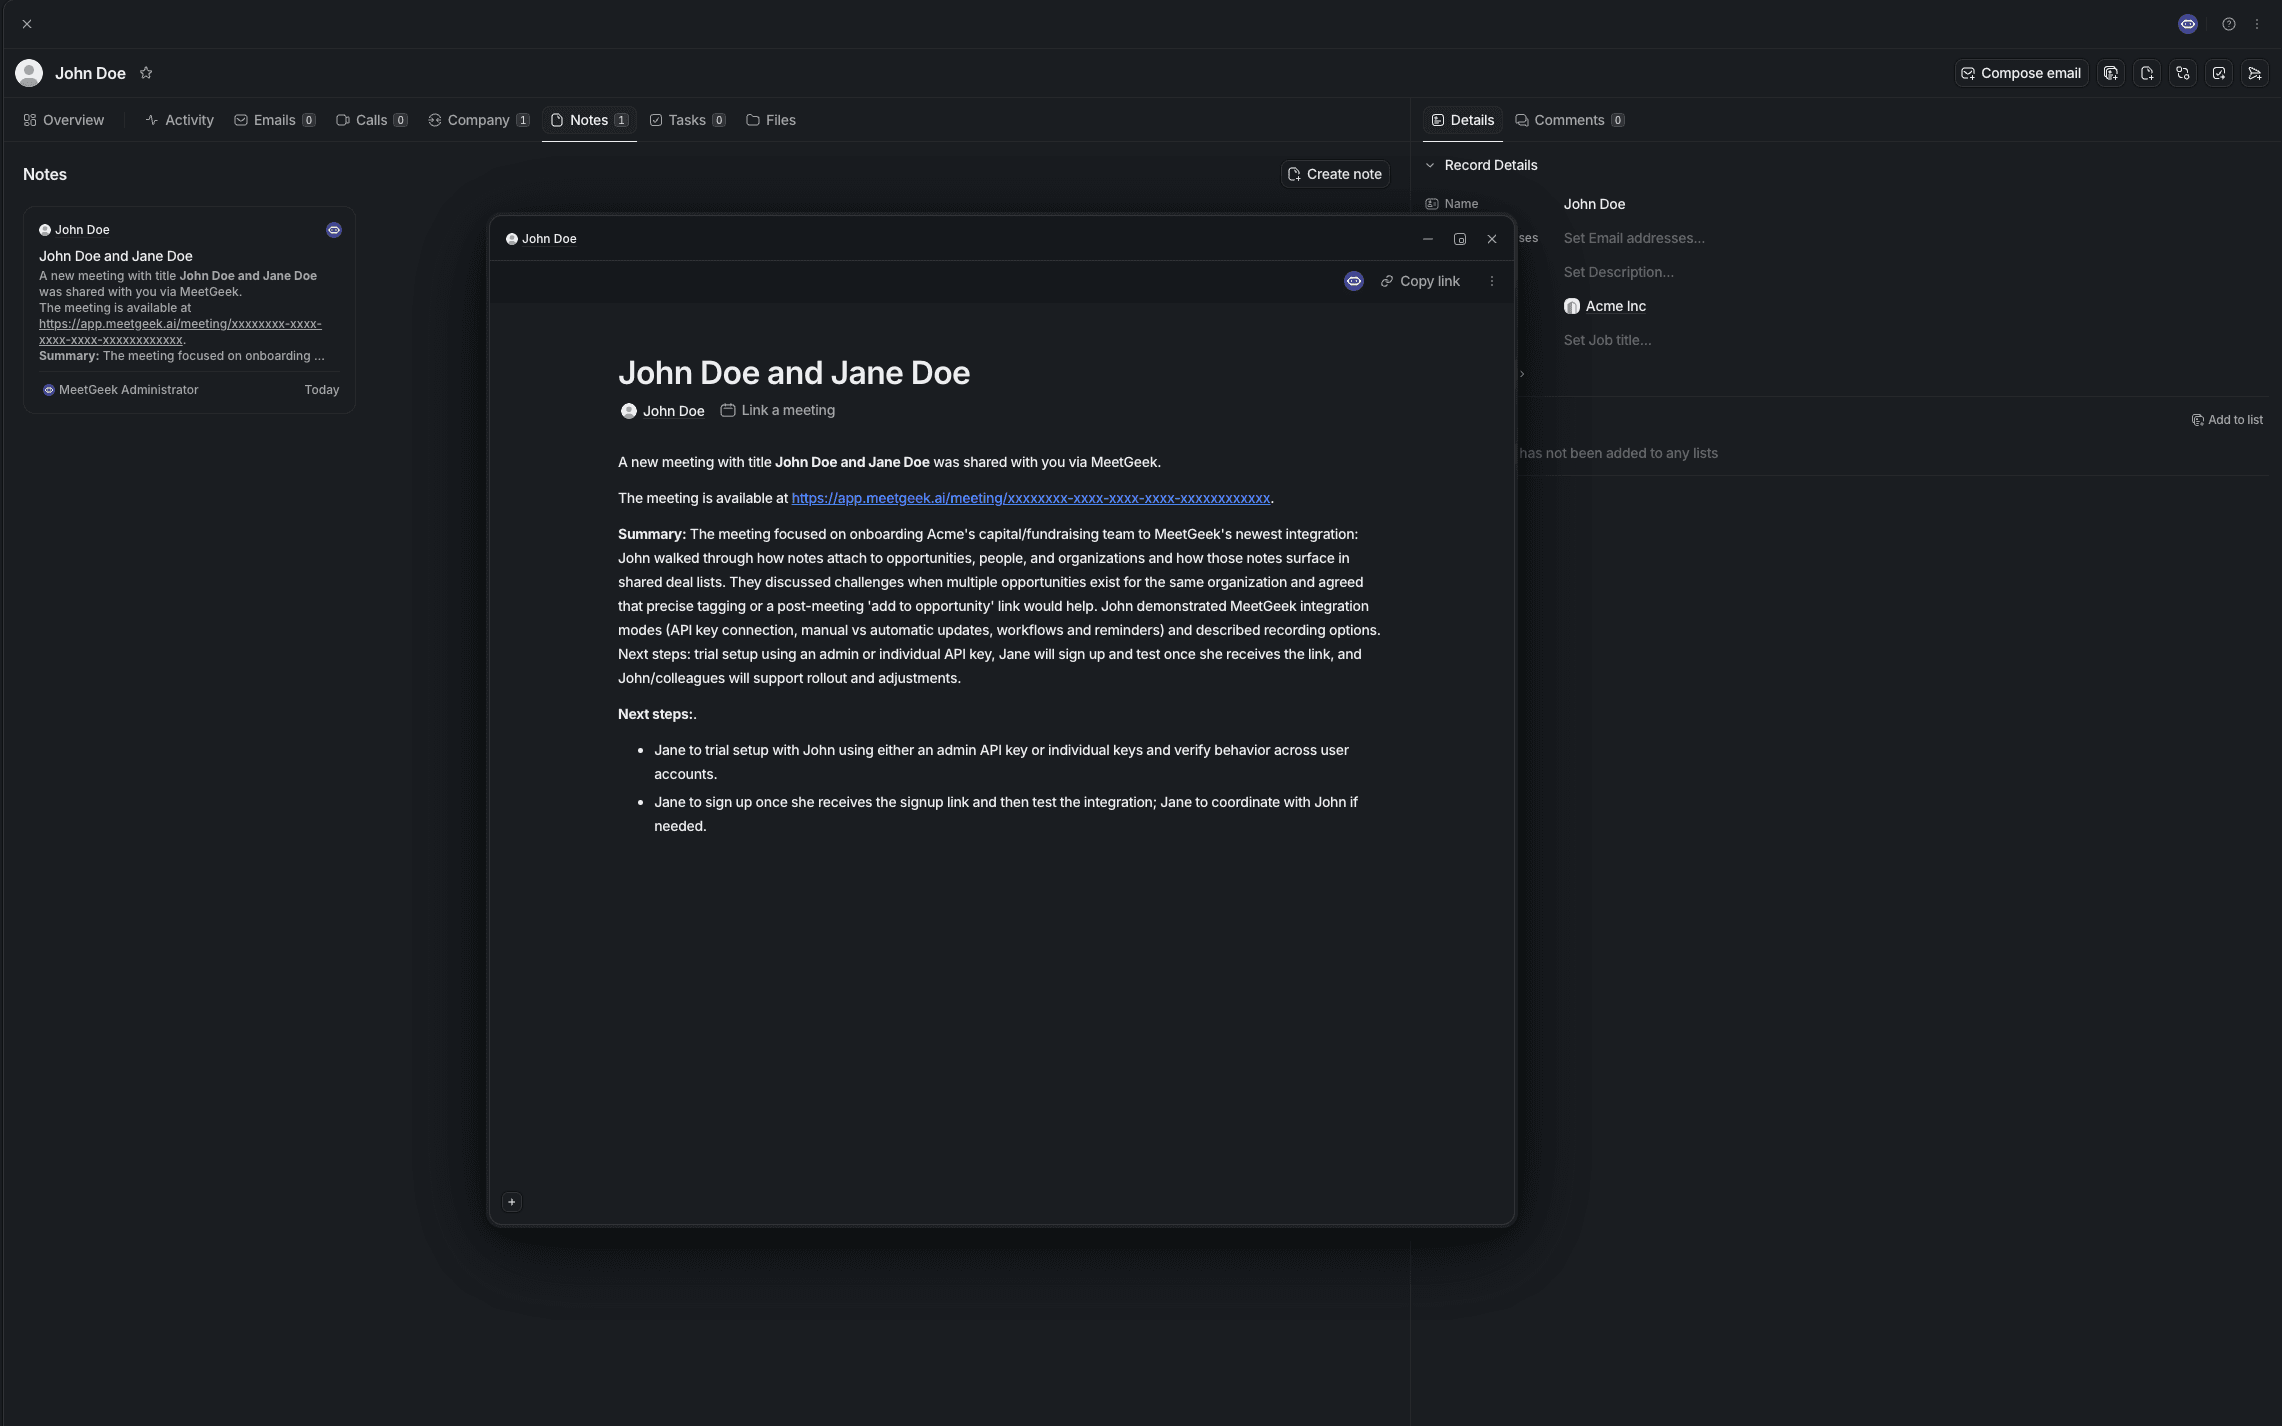
Task: Click Create note button
Action: point(1334,174)
